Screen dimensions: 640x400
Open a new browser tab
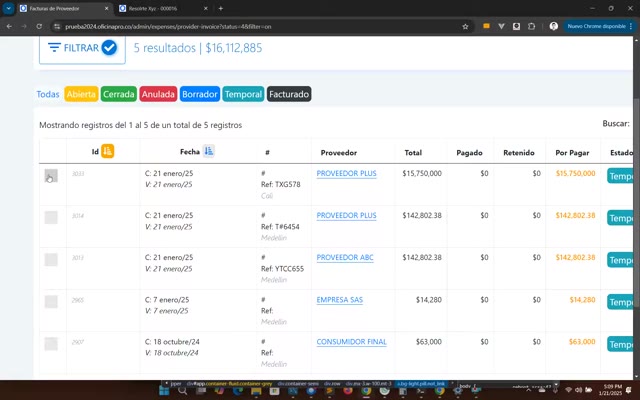(x=220, y=8)
